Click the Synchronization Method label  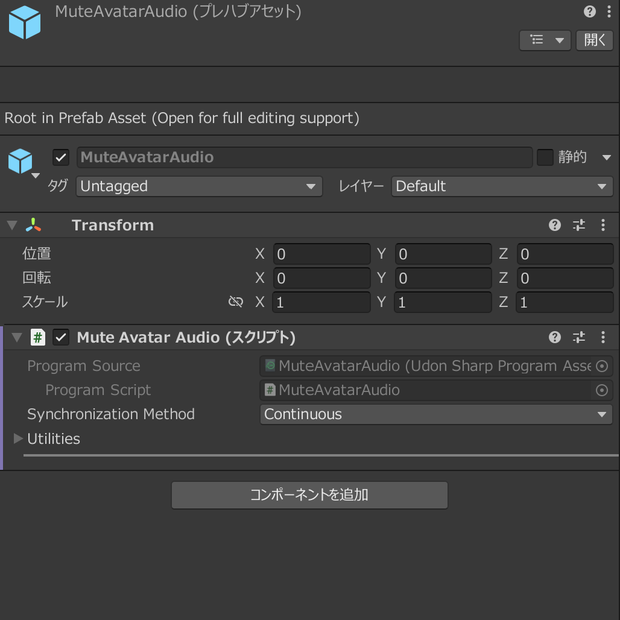(111, 414)
